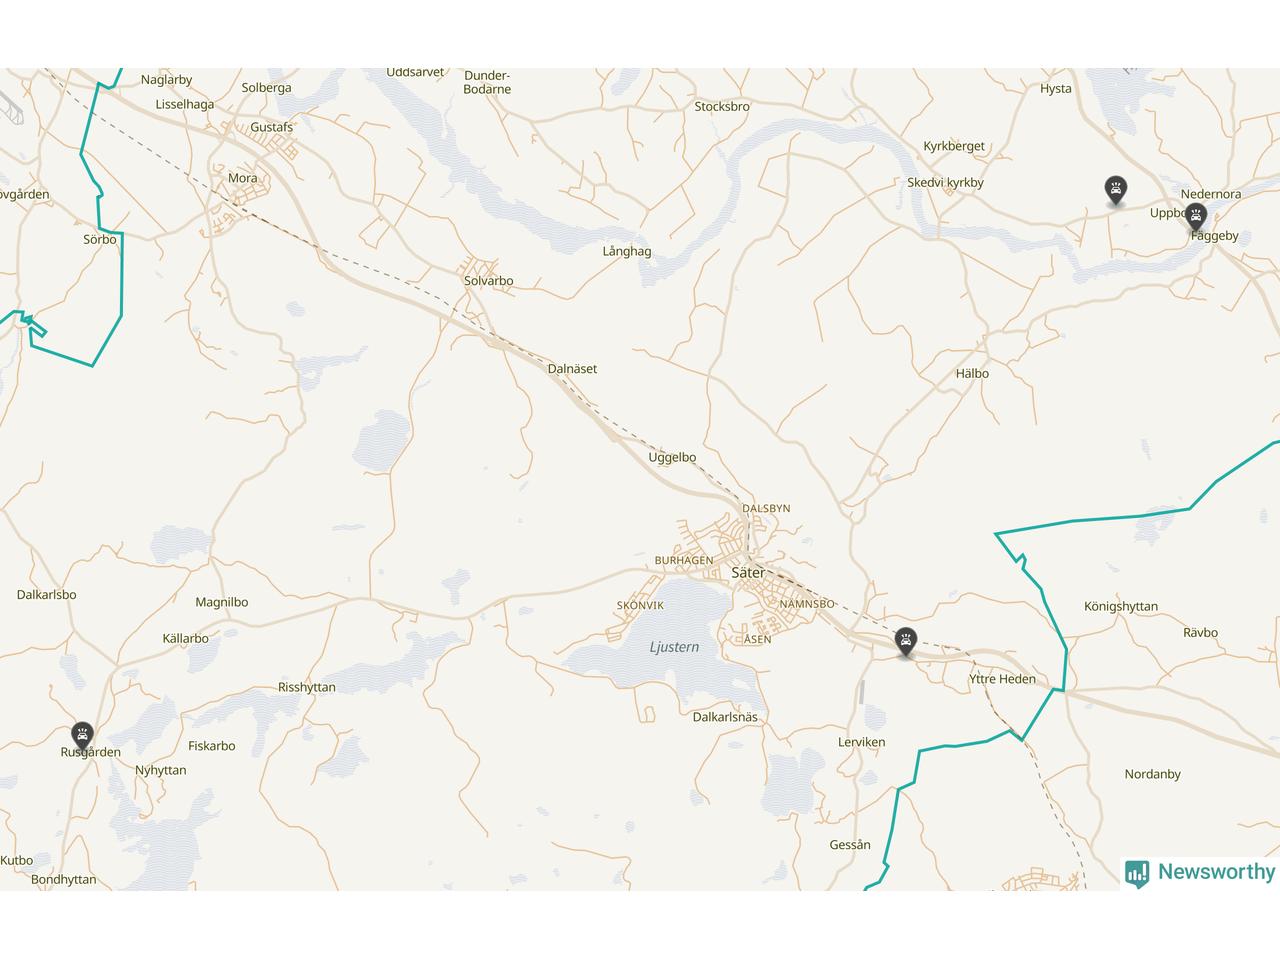Click the car marker west of Uppbo

tap(1116, 190)
